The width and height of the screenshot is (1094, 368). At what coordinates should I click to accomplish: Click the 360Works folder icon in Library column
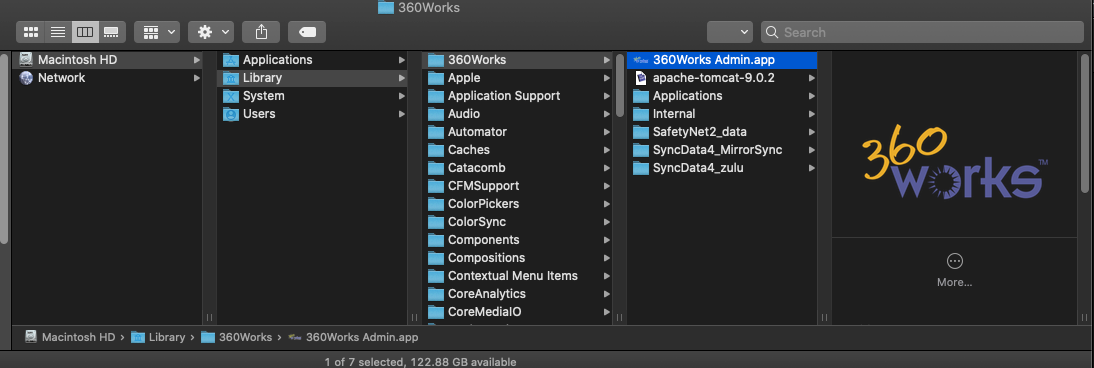click(x=436, y=60)
